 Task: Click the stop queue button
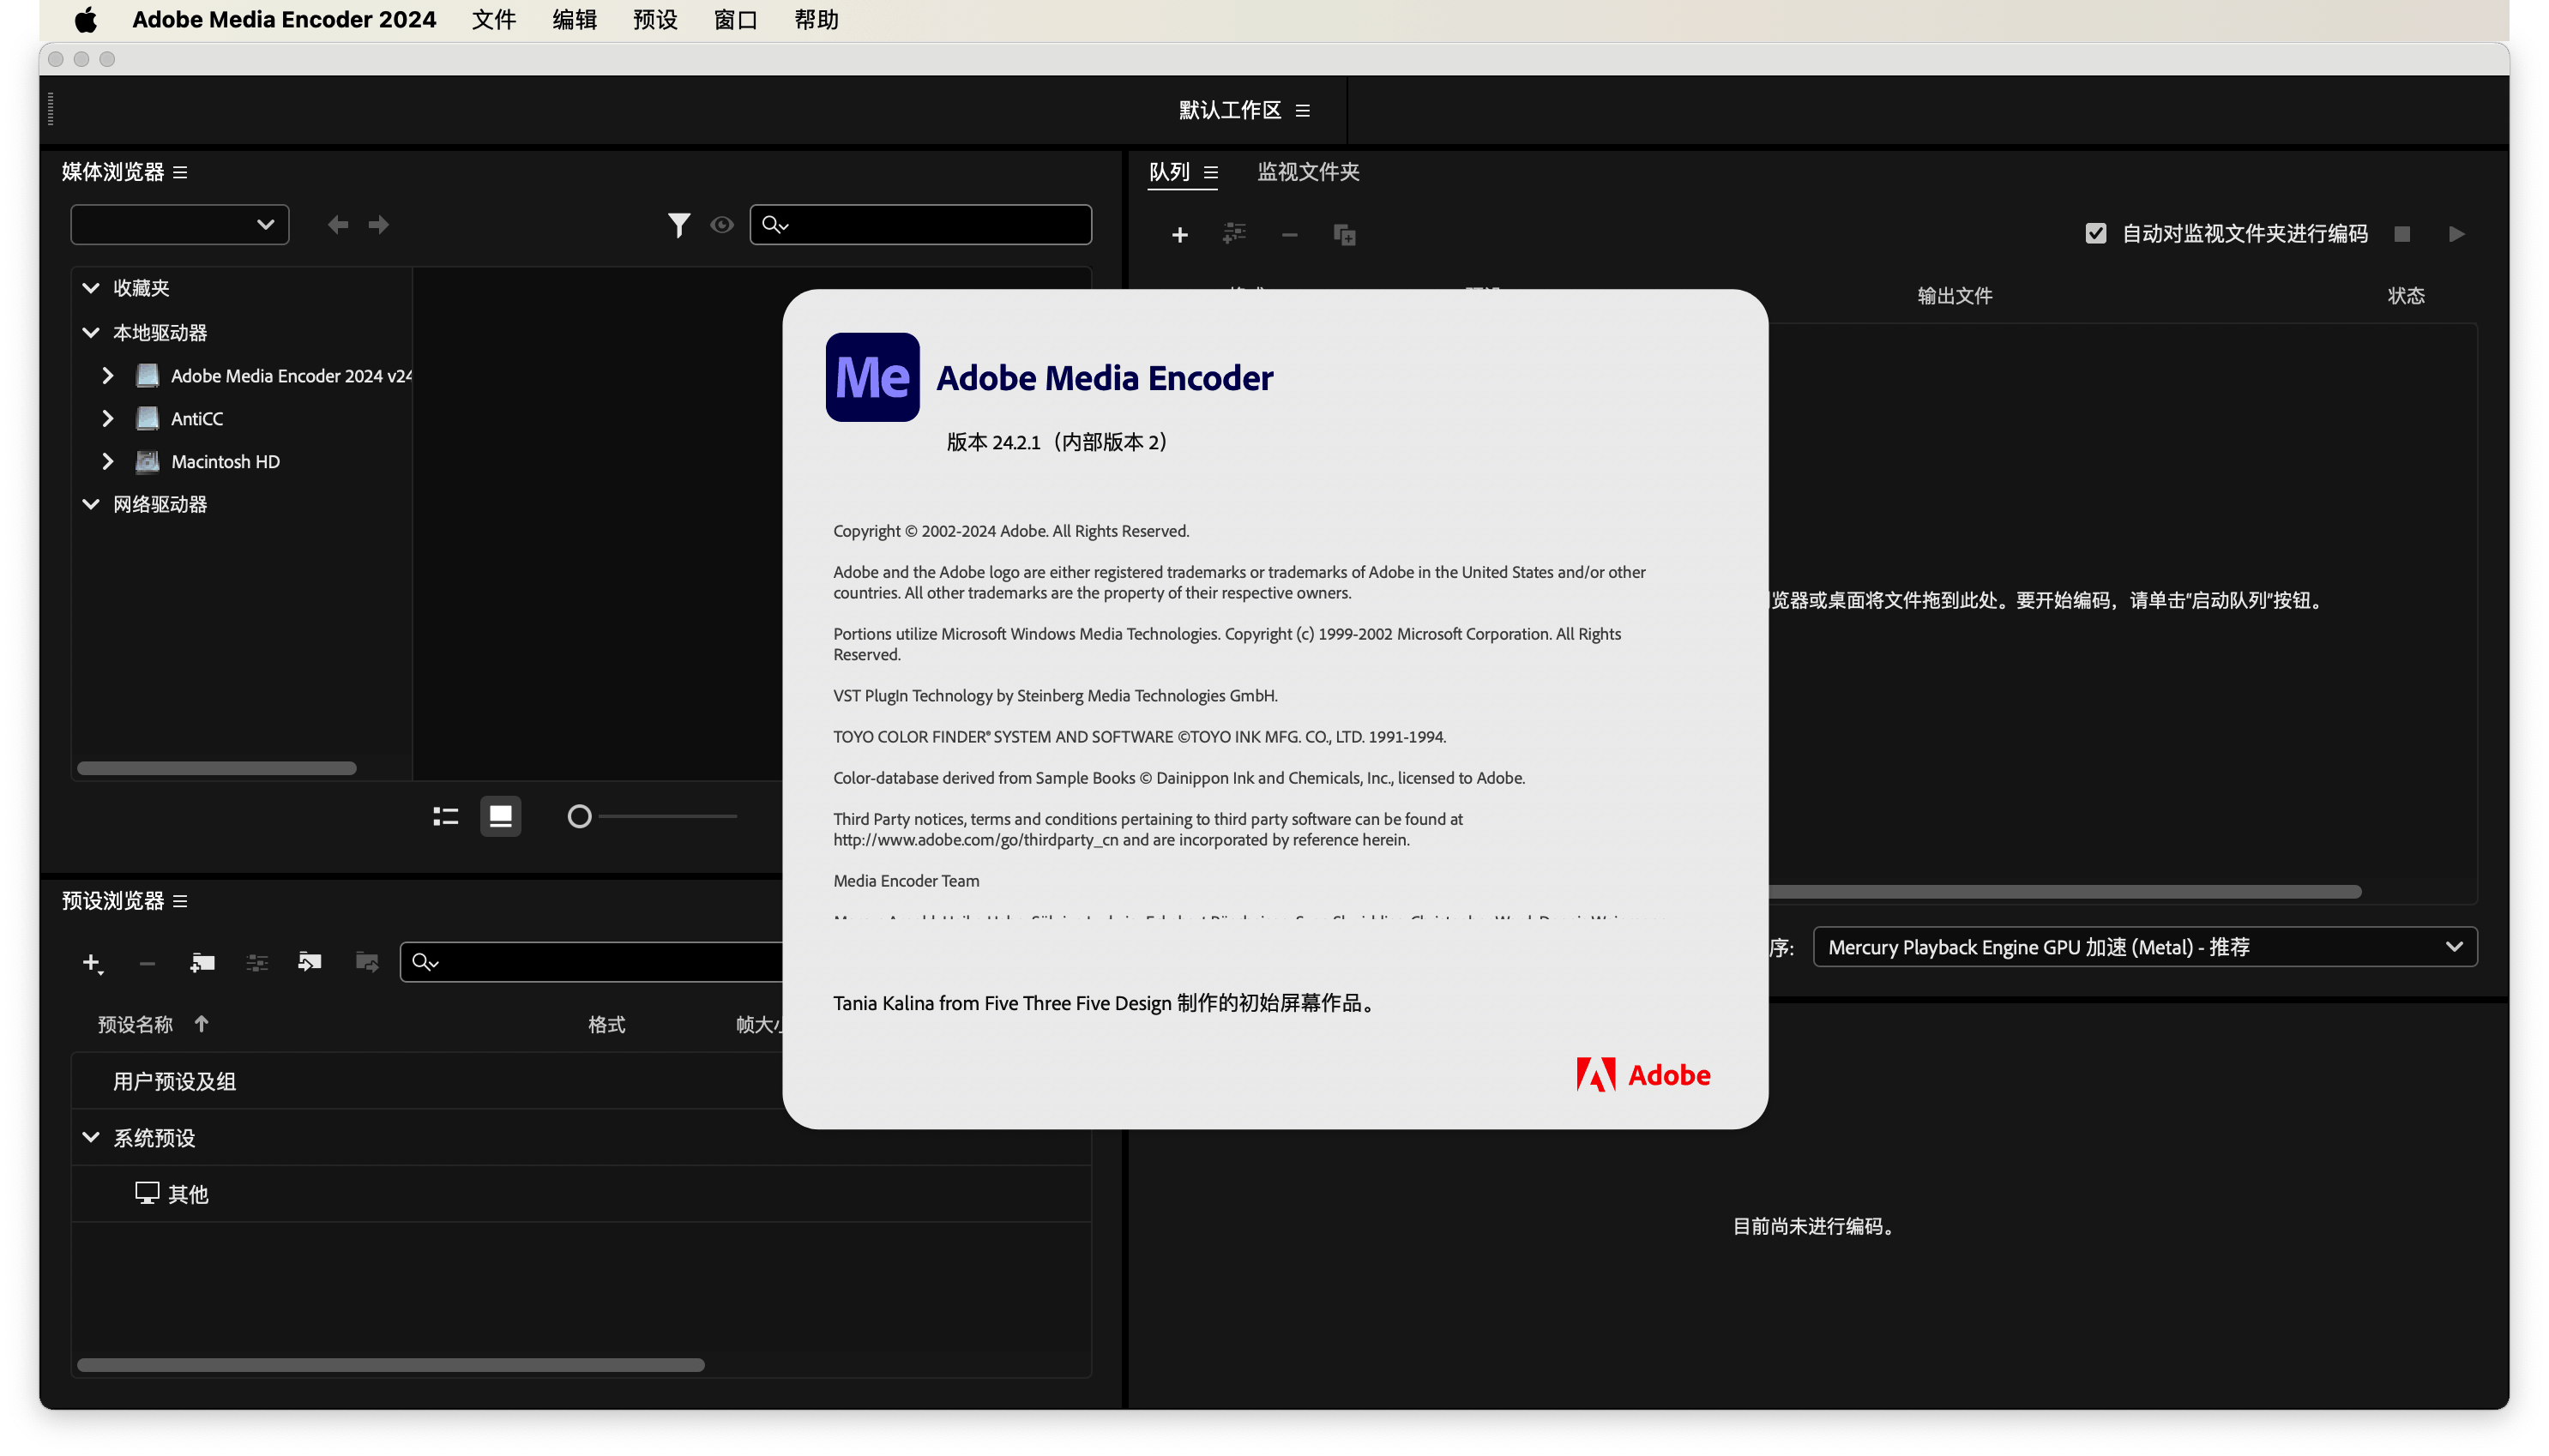[x=2402, y=234]
